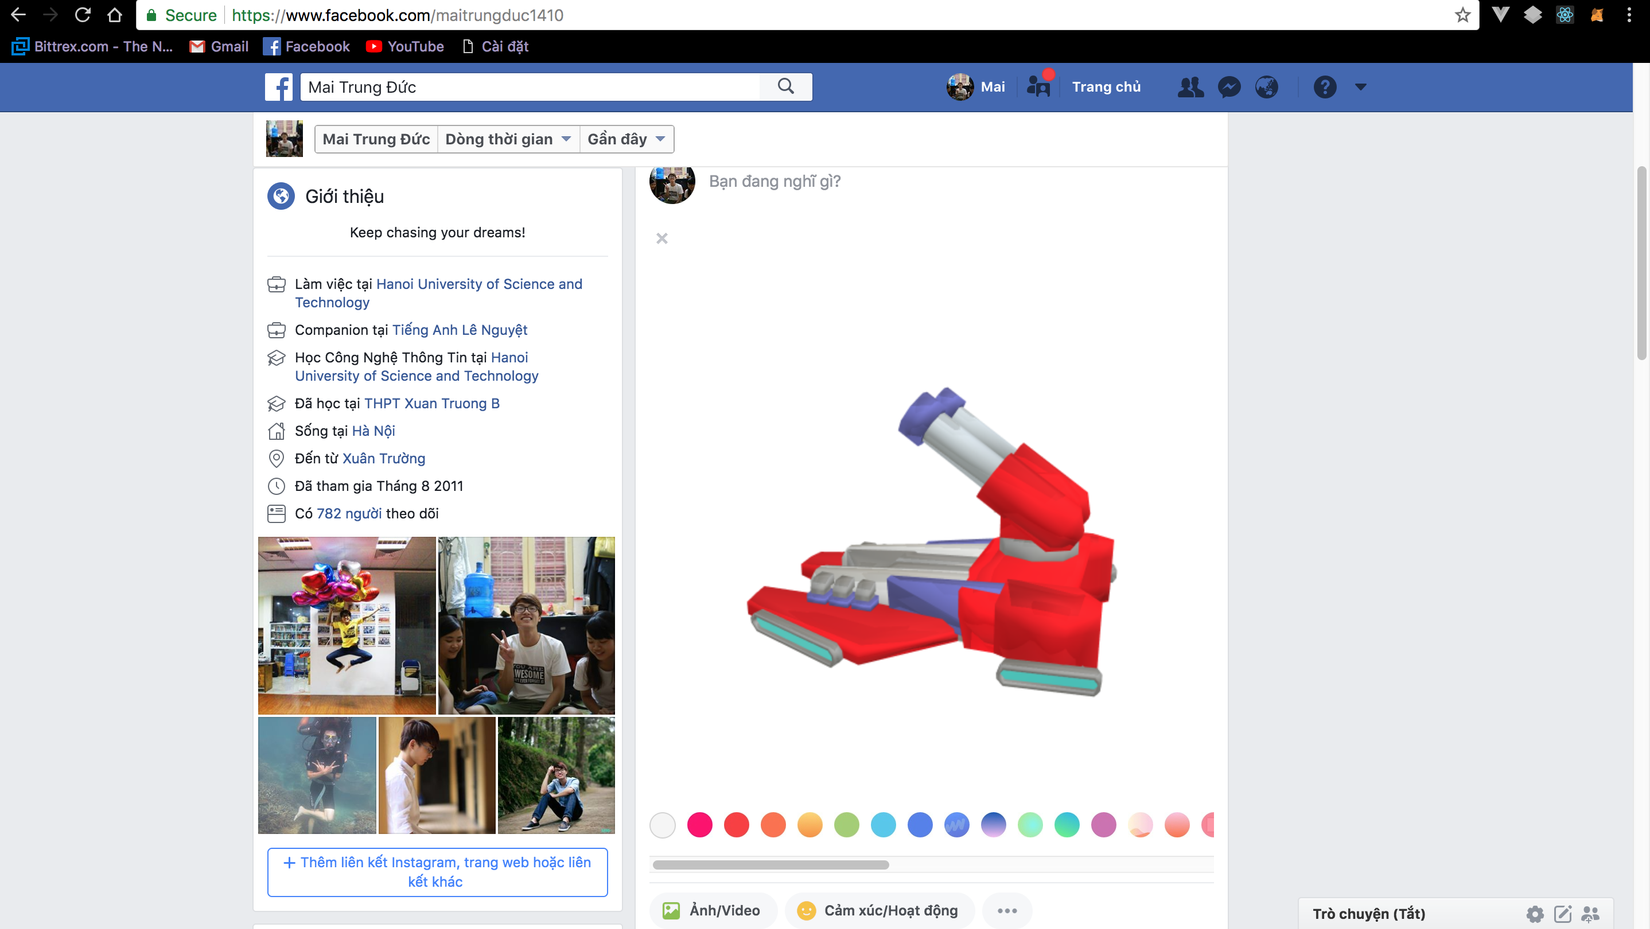Open Messenger from the top navigation bar

point(1228,87)
